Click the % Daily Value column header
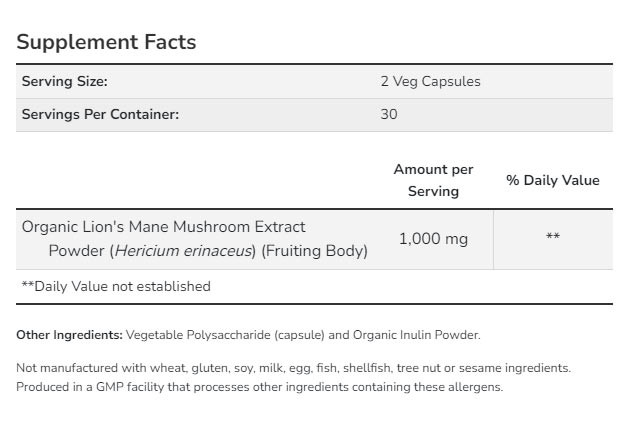Image resolution: width=629 pixels, height=434 pixels. pos(552,180)
